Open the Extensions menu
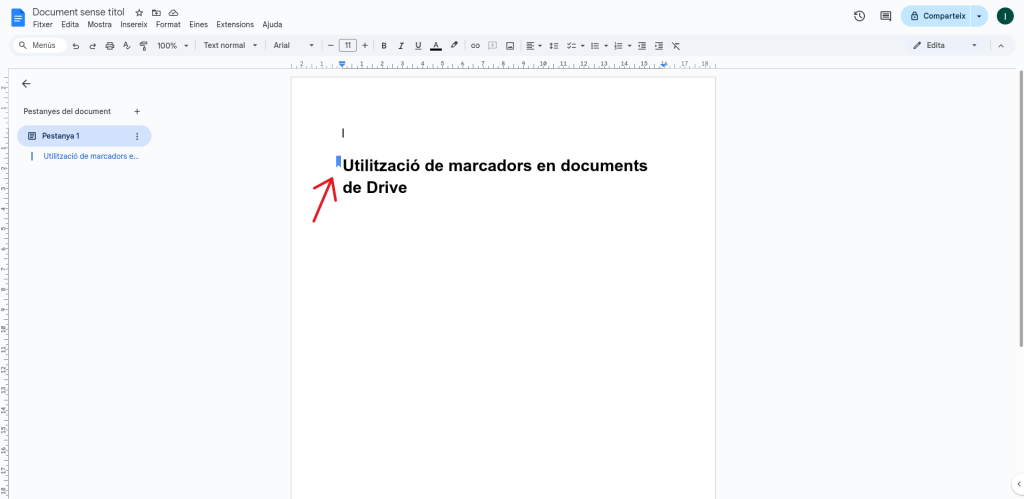 click(235, 24)
